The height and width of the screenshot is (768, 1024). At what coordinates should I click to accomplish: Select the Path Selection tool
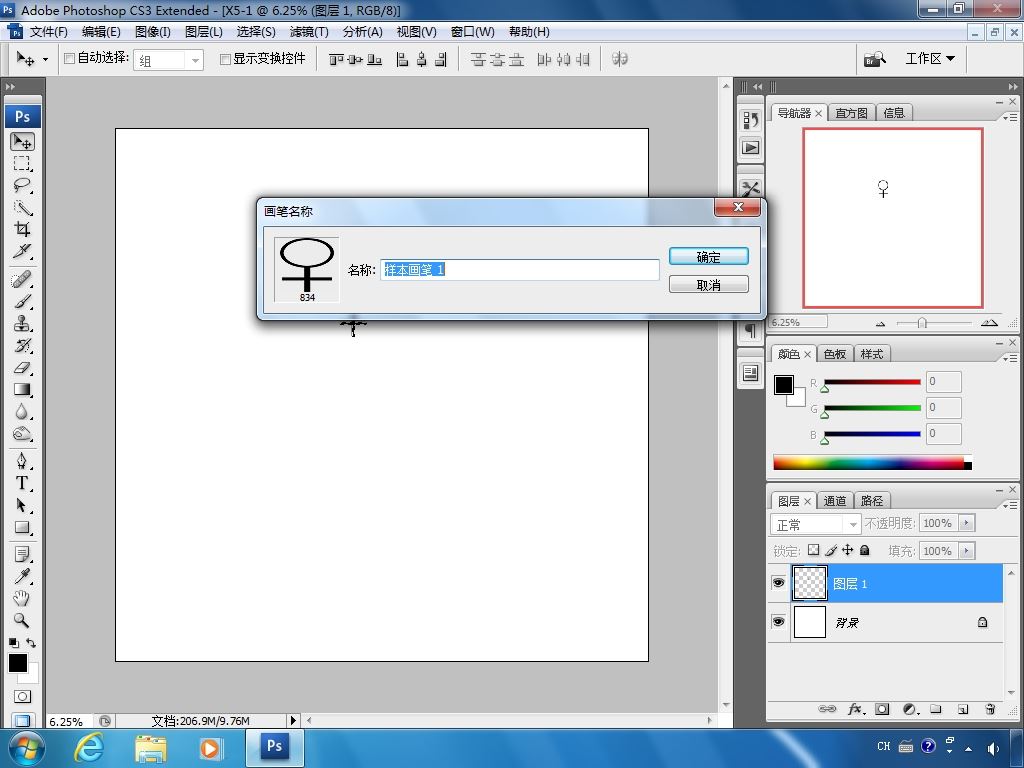click(x=22, y=505)
